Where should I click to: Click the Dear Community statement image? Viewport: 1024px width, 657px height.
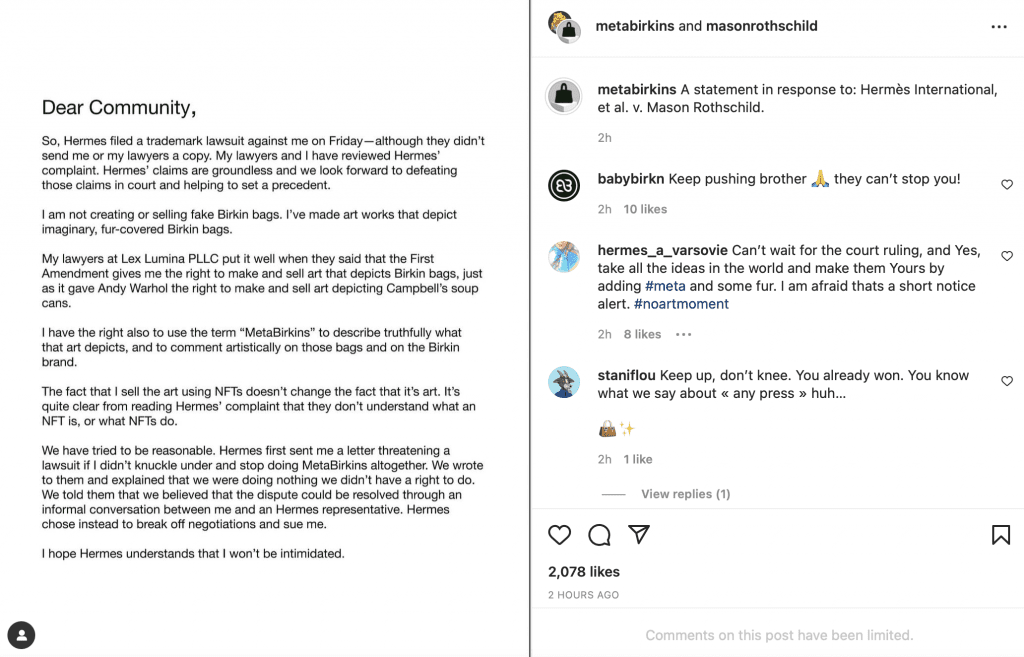click(x=264, y=328)
